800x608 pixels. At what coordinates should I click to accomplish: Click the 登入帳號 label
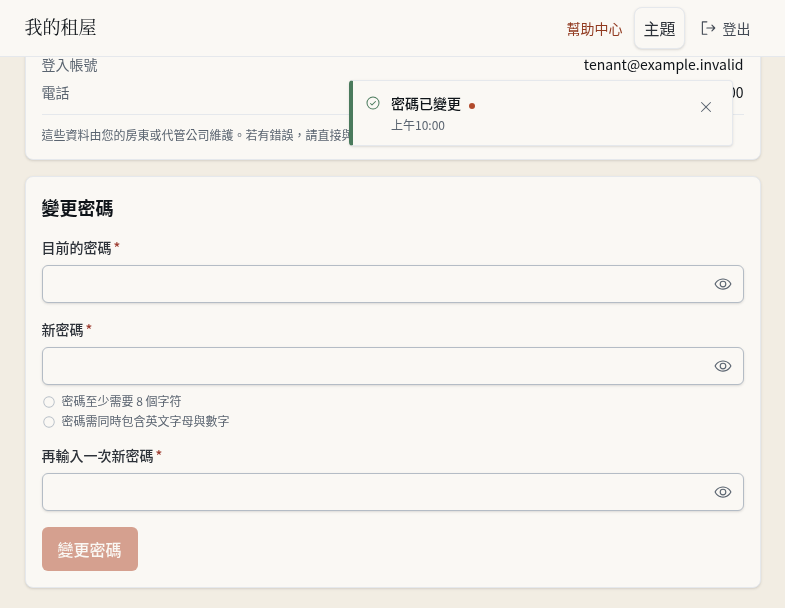(69, 65)
